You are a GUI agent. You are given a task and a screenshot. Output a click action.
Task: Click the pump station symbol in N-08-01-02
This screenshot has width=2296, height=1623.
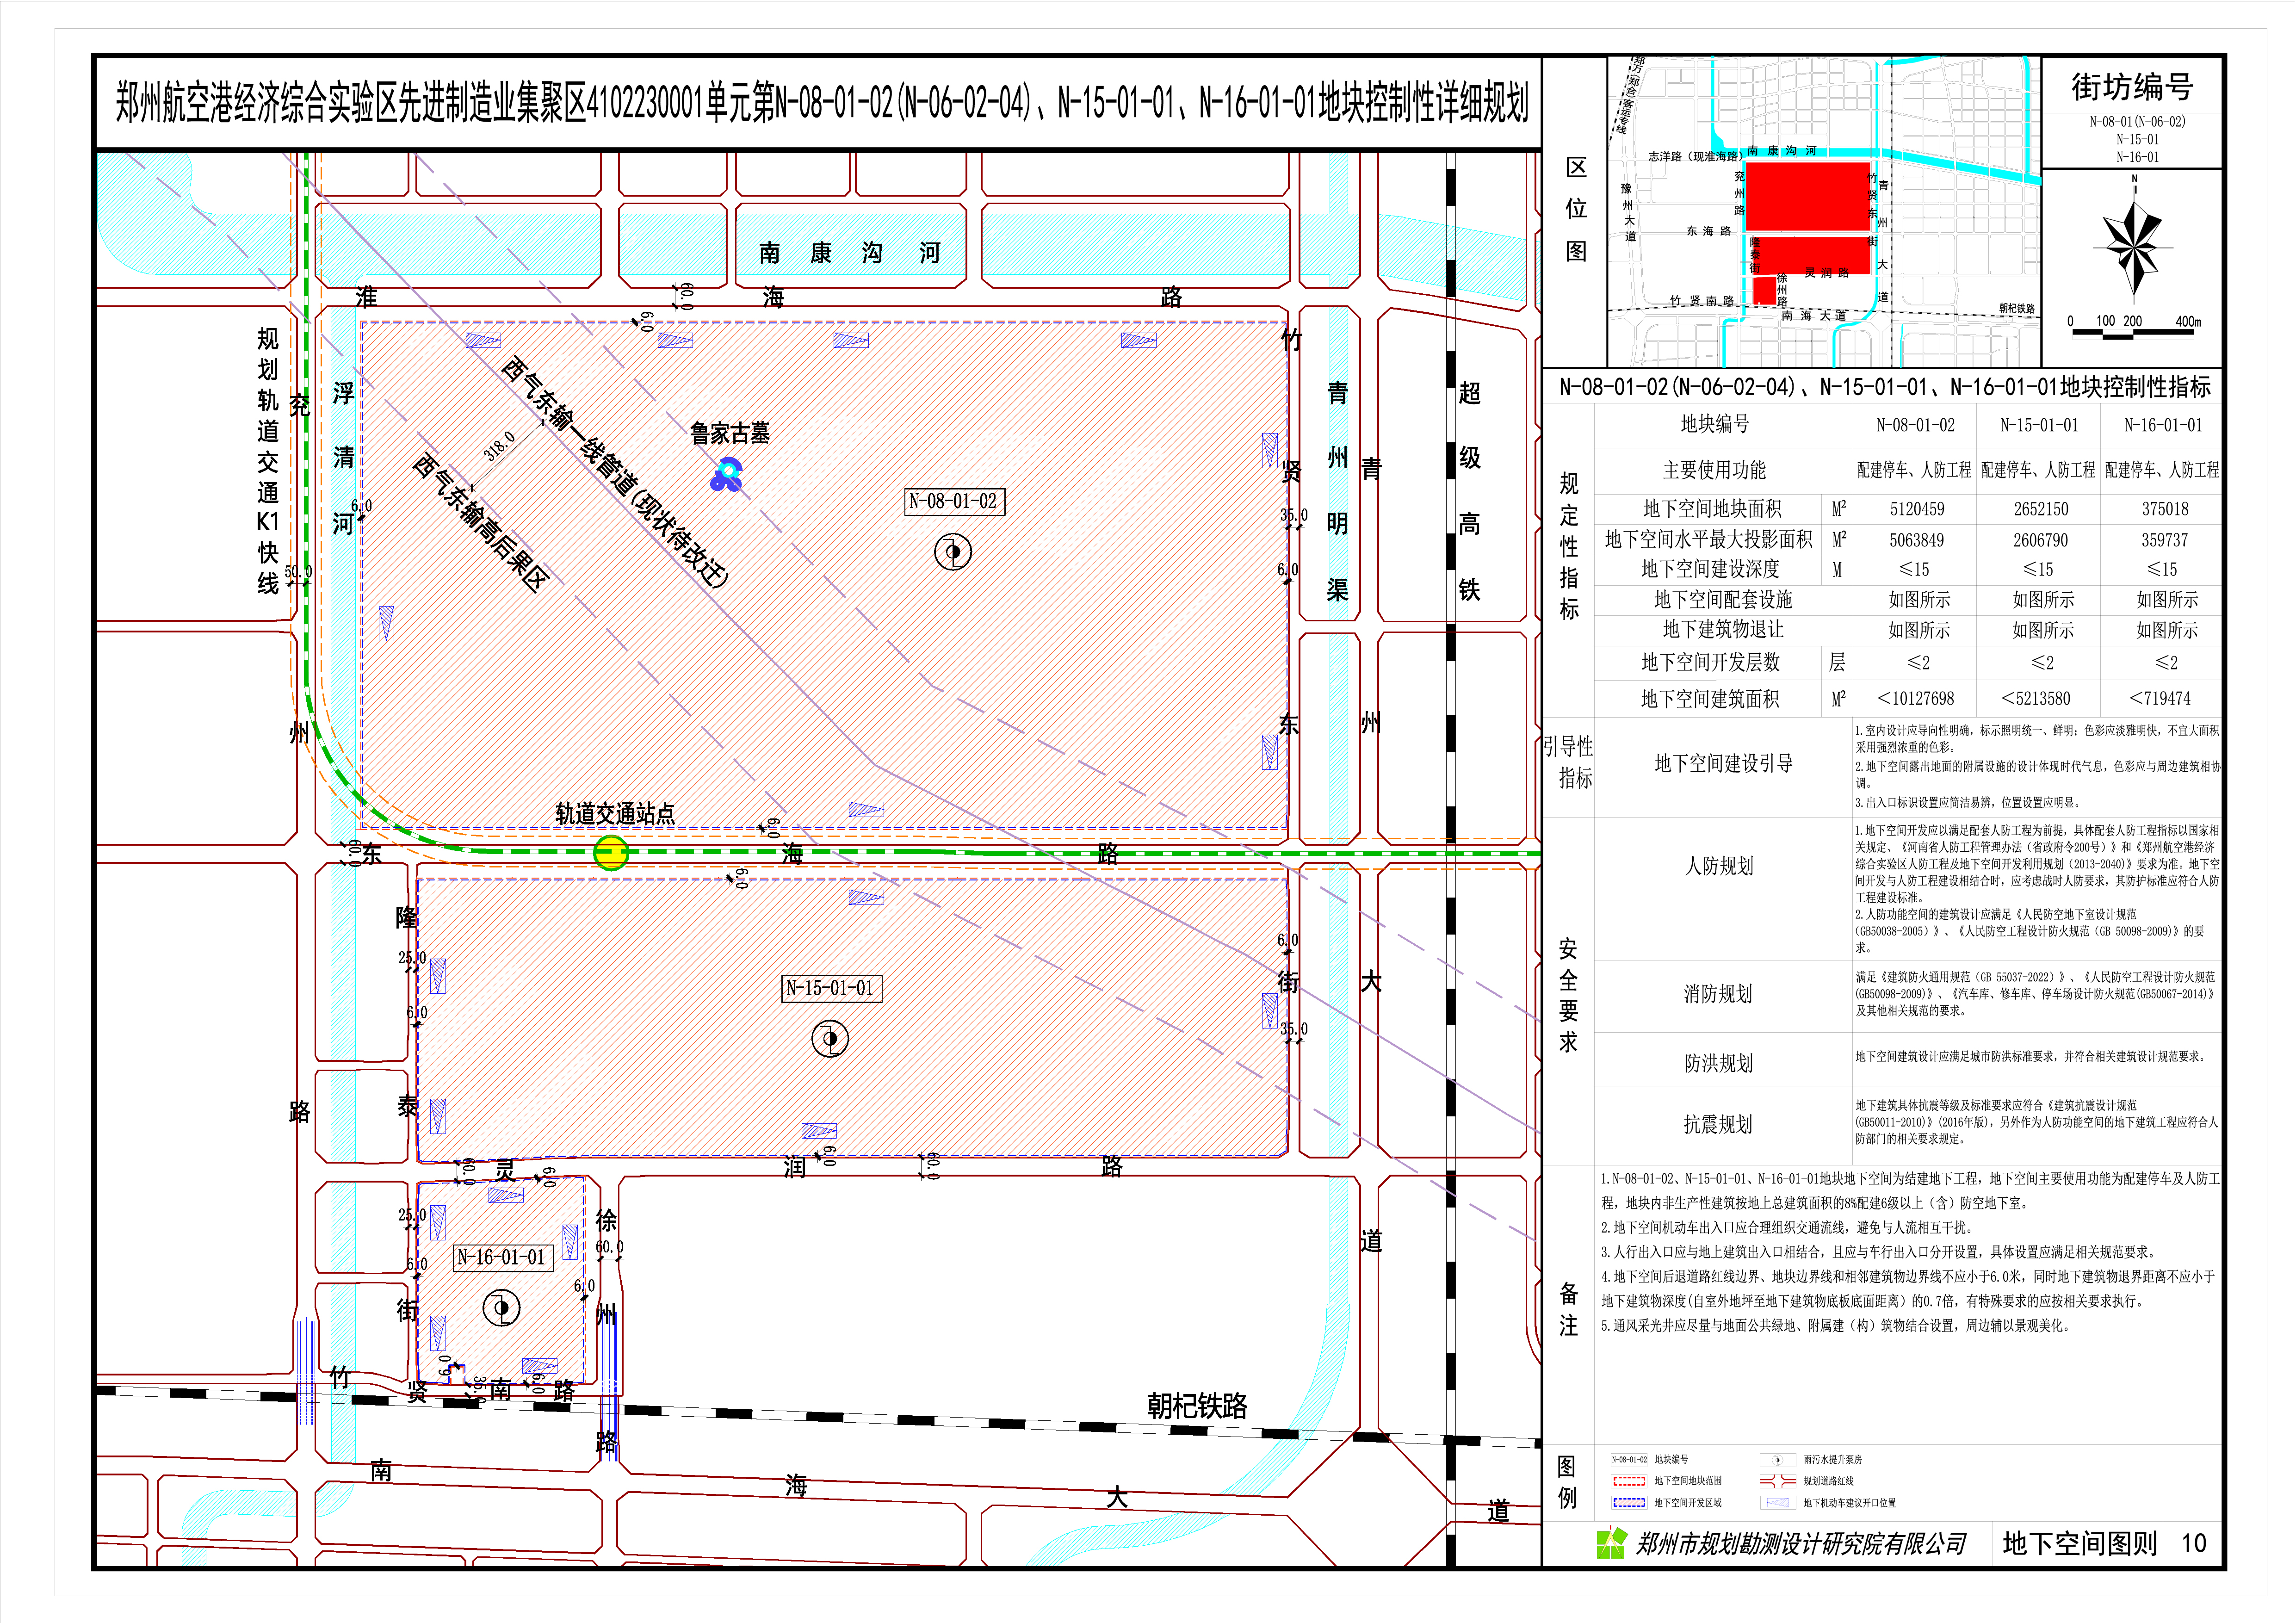coord(952,552)
